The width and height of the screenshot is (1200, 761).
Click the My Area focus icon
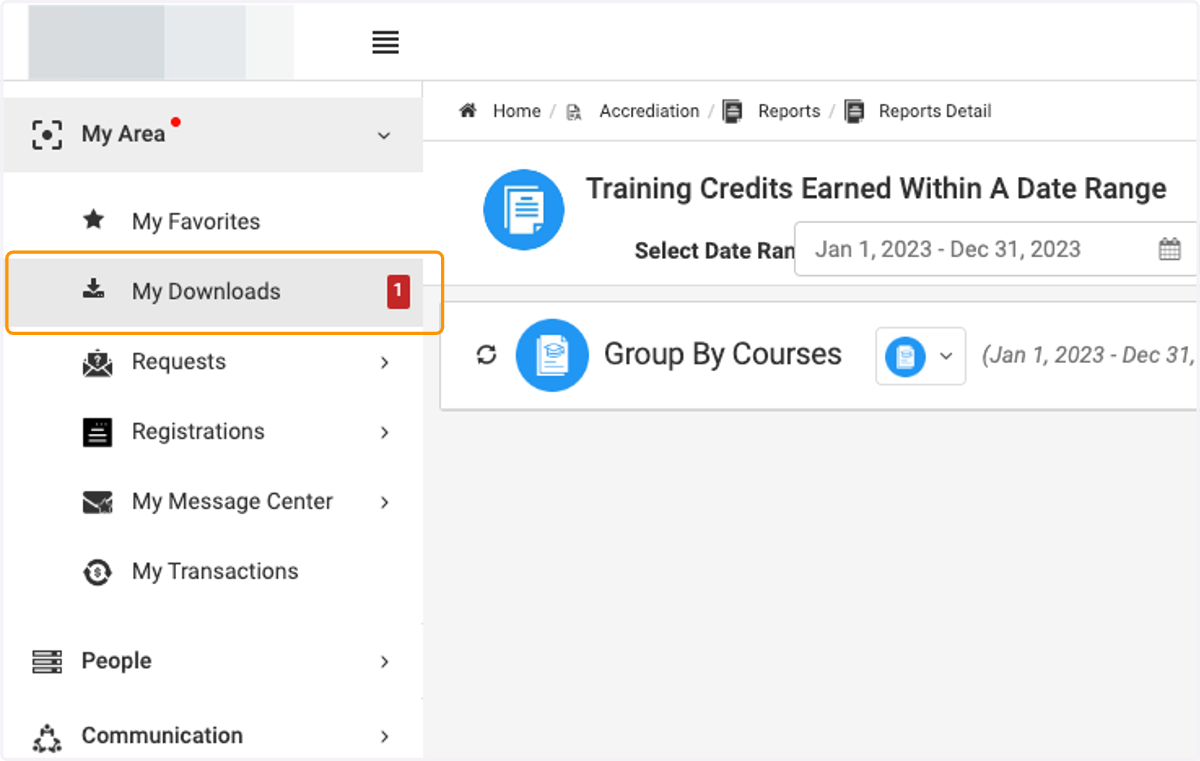point(47,135)
